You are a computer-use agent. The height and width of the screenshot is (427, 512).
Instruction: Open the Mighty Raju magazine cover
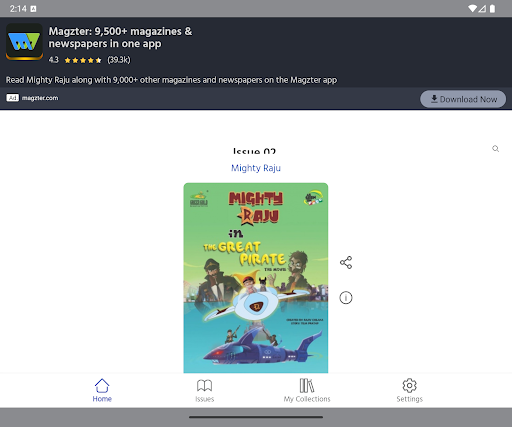[x=256, y=278]
